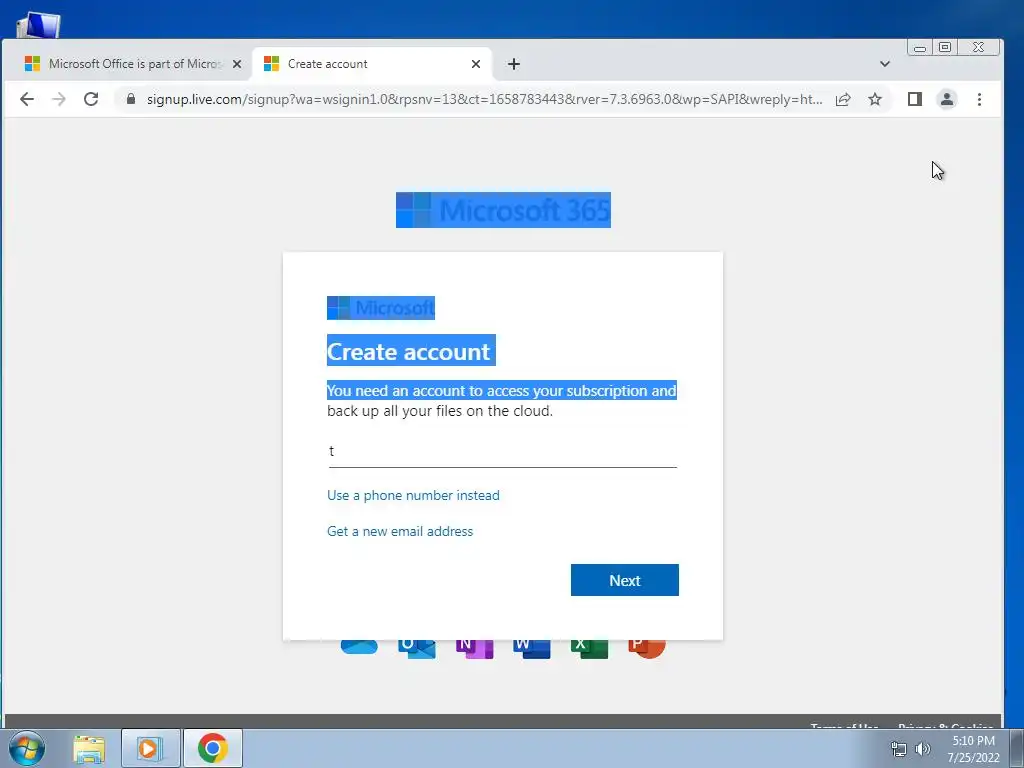Open the Chrome profile menu
Viewport: 1024px width, 768px height.
coord(946,99)
